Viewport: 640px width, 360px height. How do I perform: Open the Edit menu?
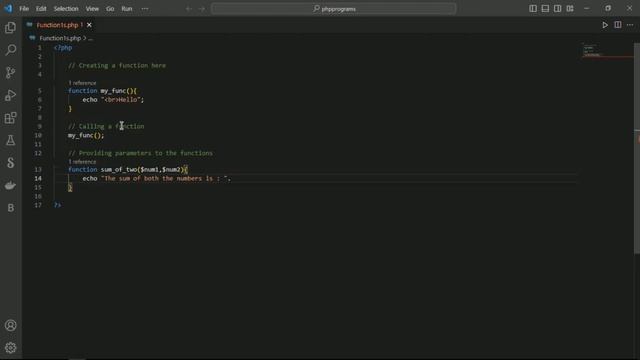click(x=41, y=9)
